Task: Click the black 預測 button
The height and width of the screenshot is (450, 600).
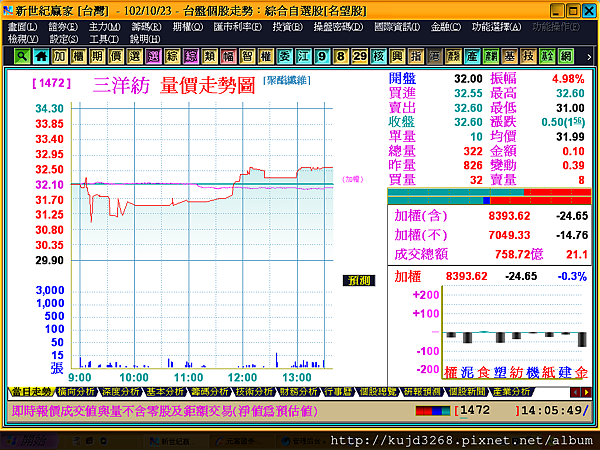Action: [x=359, y=281]
